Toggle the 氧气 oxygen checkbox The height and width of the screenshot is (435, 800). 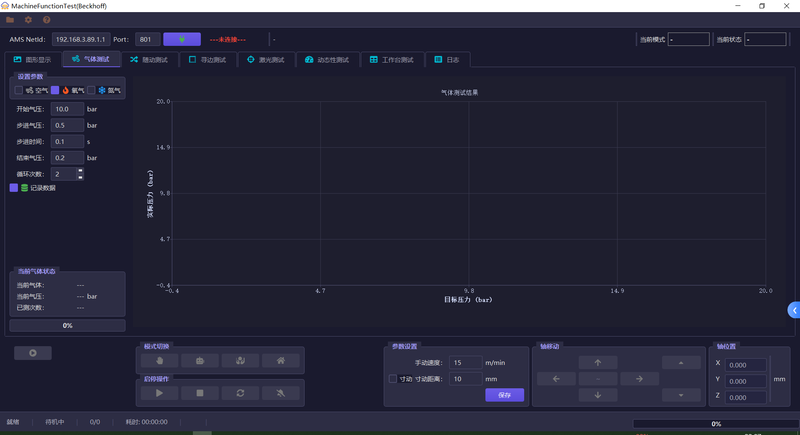(x=55, y=90)
